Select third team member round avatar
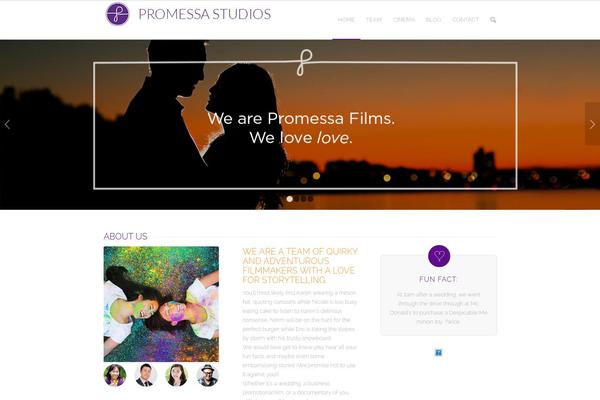 coord(176,375)
